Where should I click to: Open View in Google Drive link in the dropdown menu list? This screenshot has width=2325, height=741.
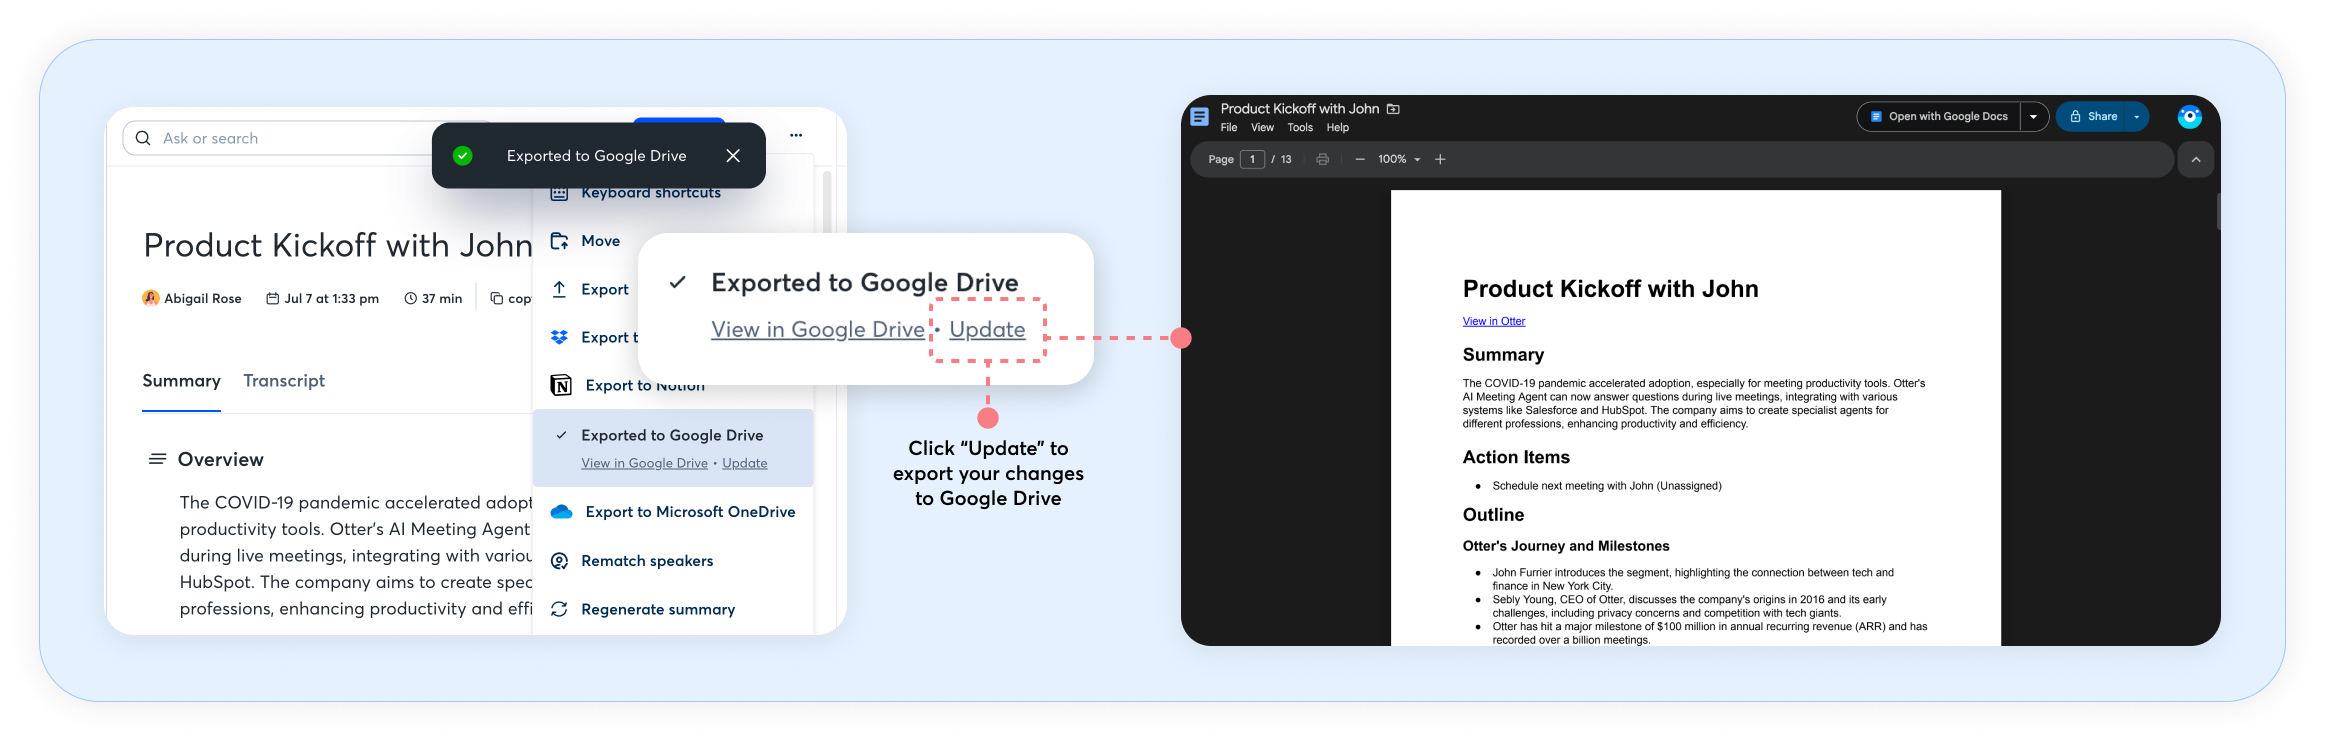[644, 463]
